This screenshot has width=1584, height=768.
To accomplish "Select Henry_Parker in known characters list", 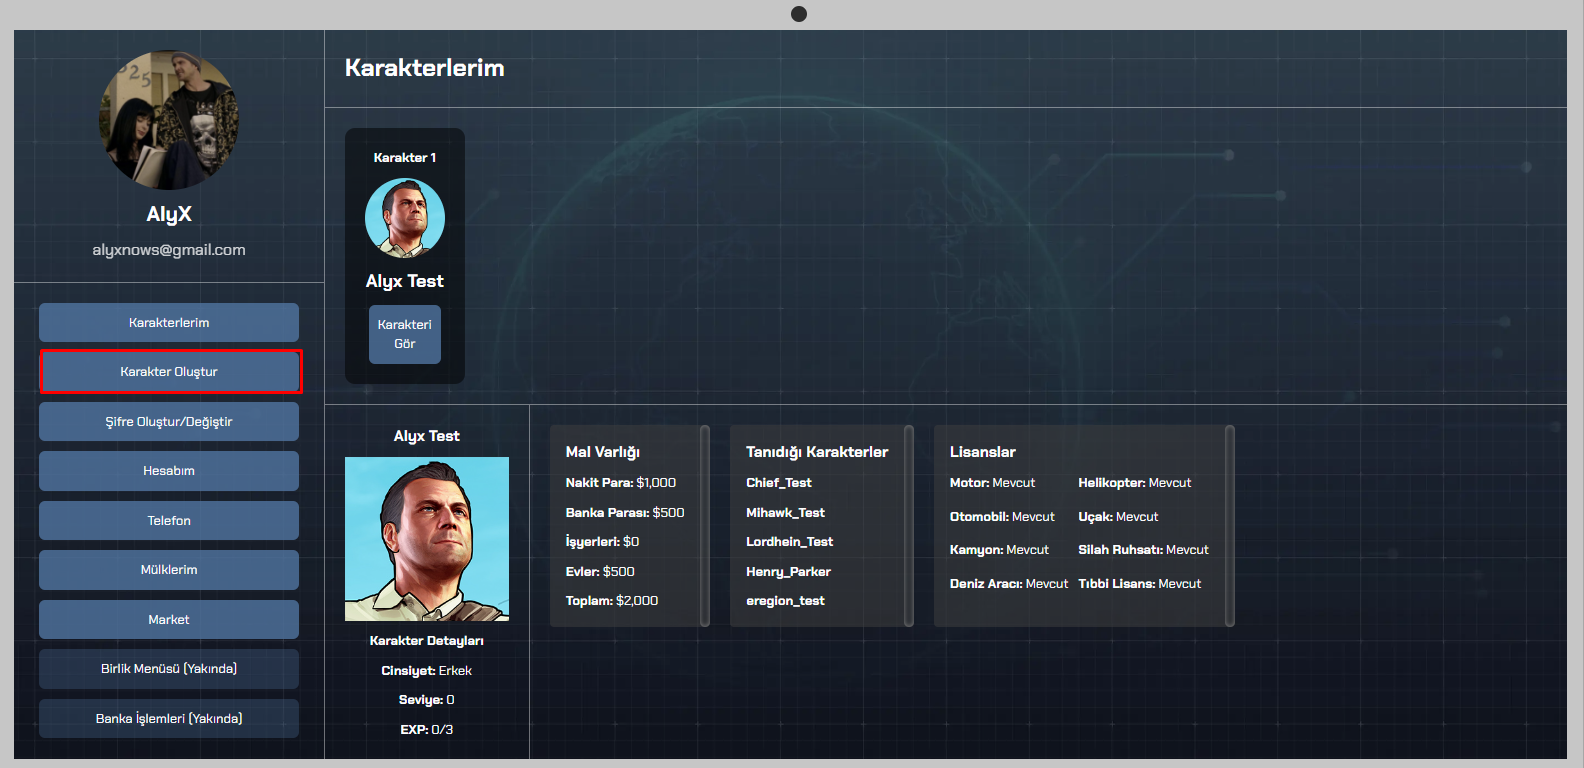I will pos(788,572).
